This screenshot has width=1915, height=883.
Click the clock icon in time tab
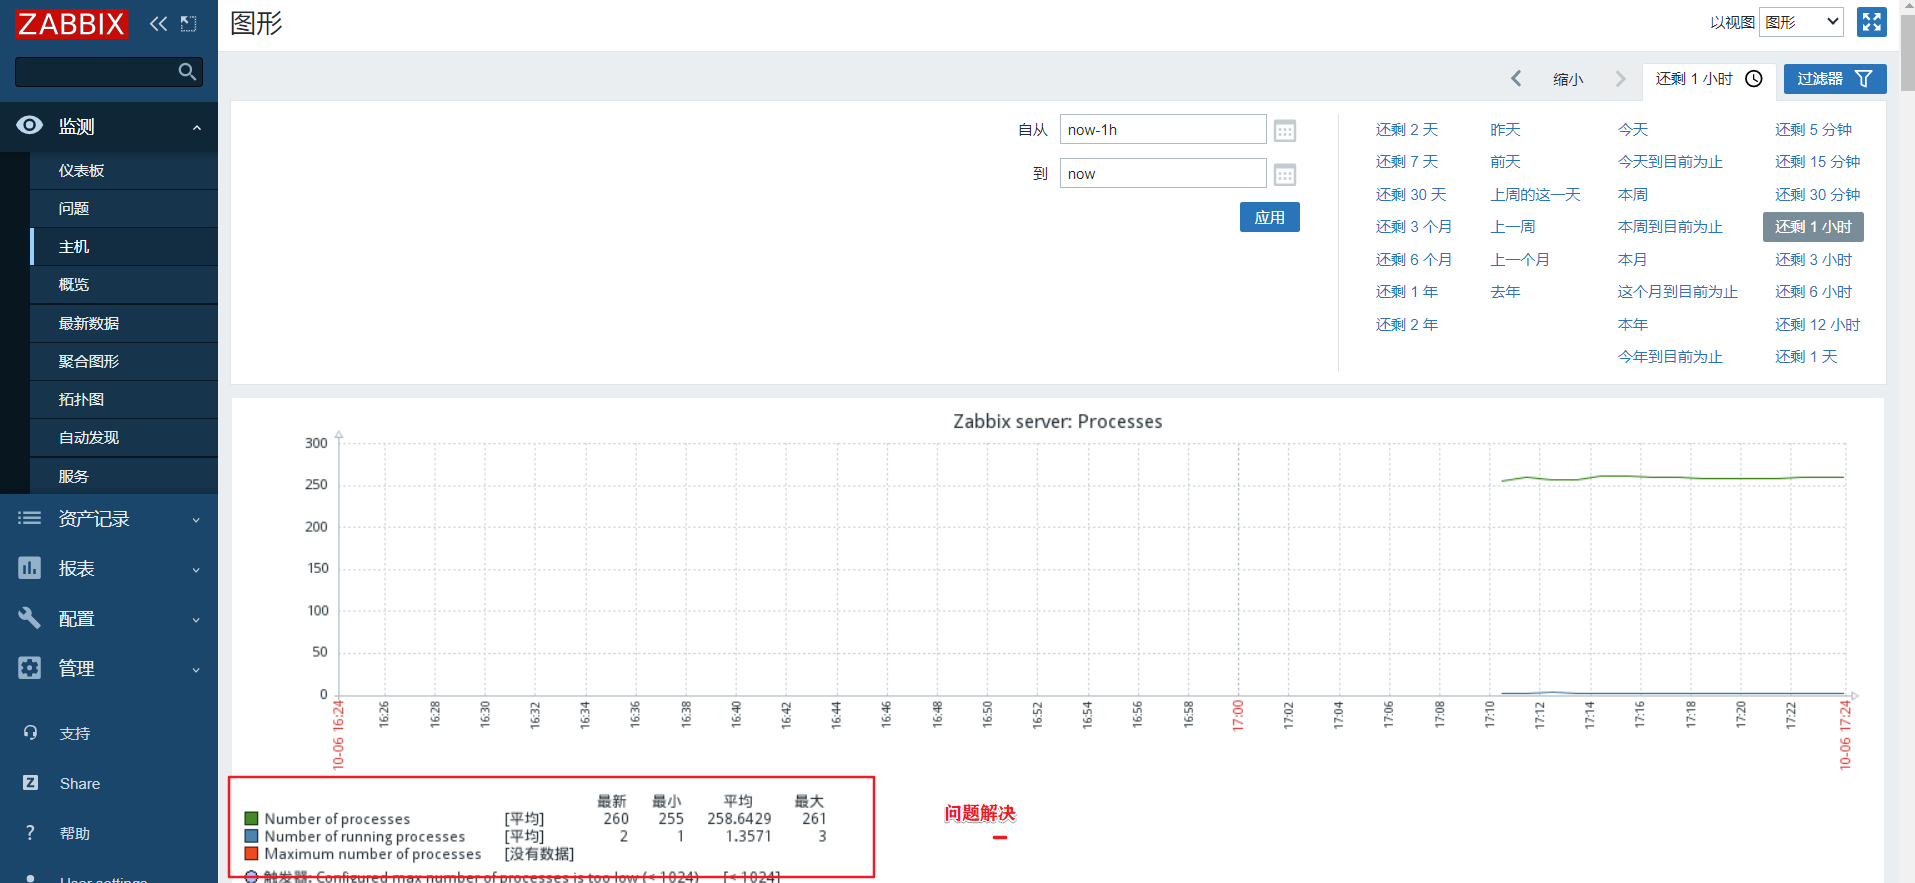click(x=1754, y=79)
